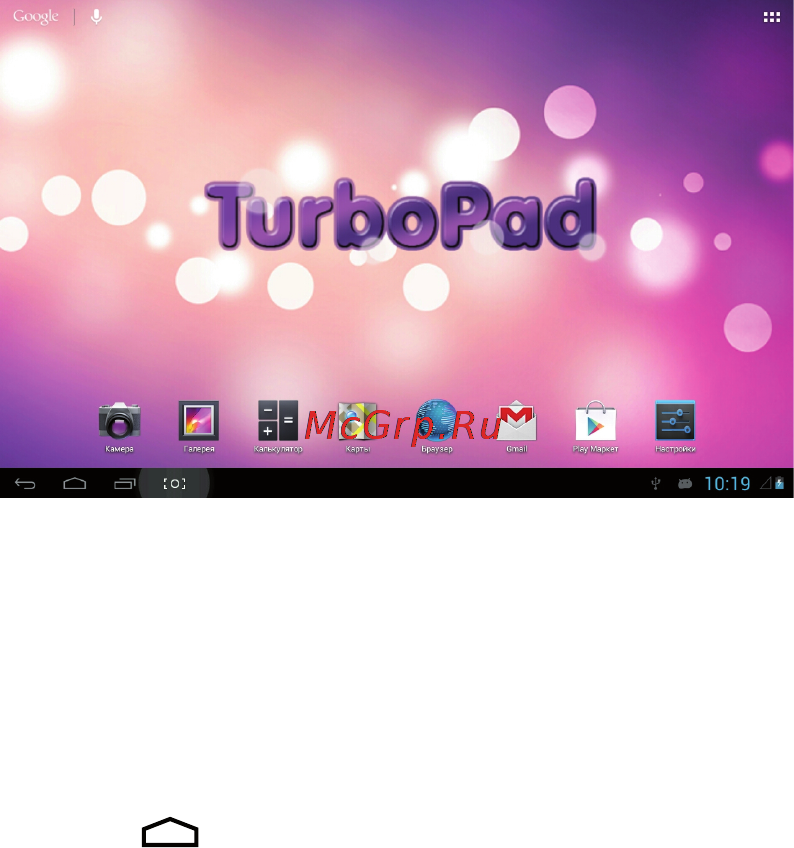Open the Play Маркет store
This screenshot has width=794, height=848.
596,426
